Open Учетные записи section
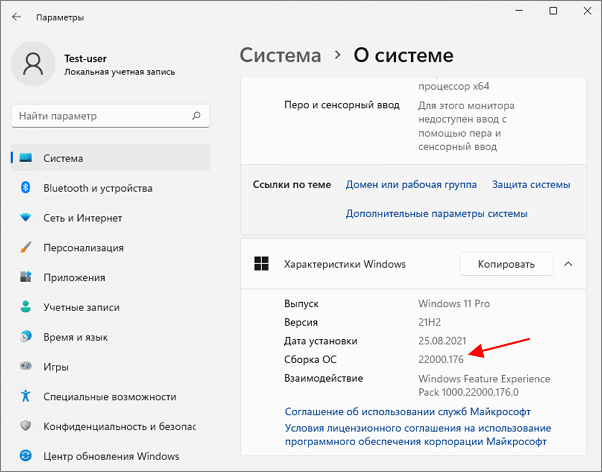 pyautogui.click(x=81, y=307)
